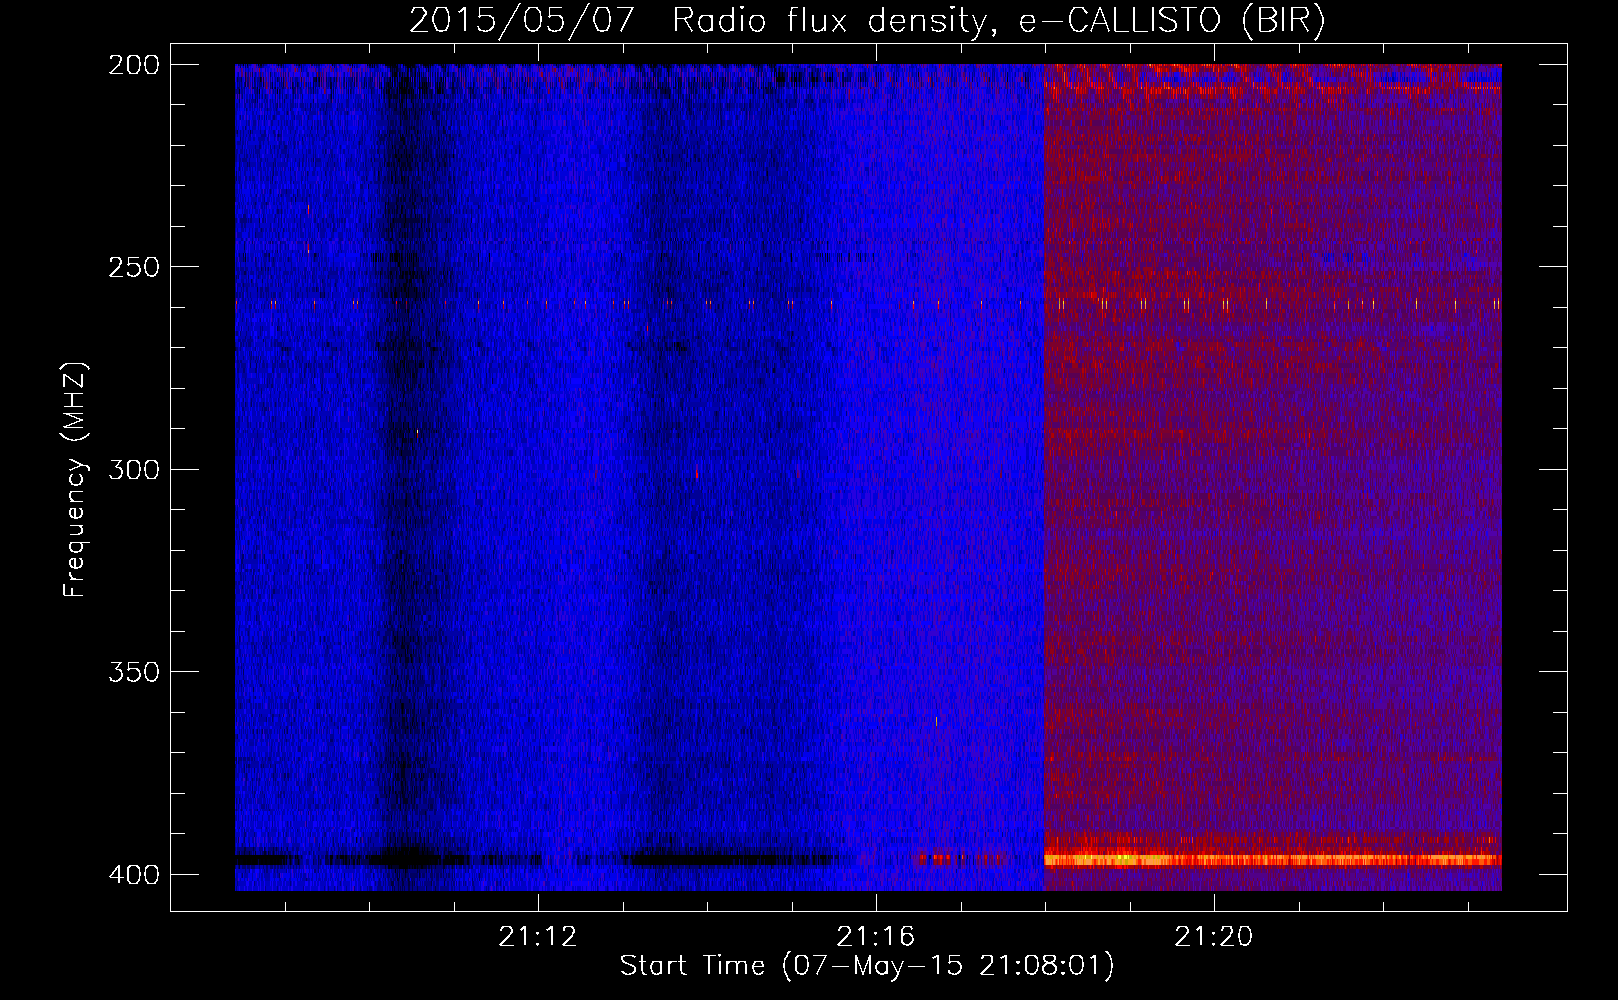1618x1000 pixels.
Task: Click the 21:20 time tick label
Action: click(1214, 937)
